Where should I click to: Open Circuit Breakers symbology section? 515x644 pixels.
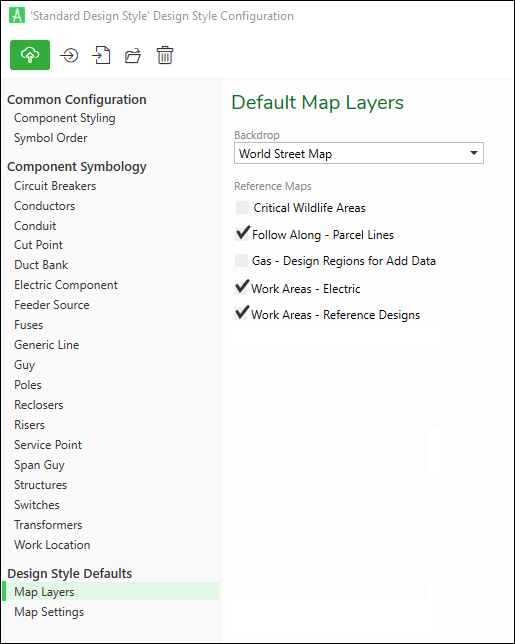[55, 186]
